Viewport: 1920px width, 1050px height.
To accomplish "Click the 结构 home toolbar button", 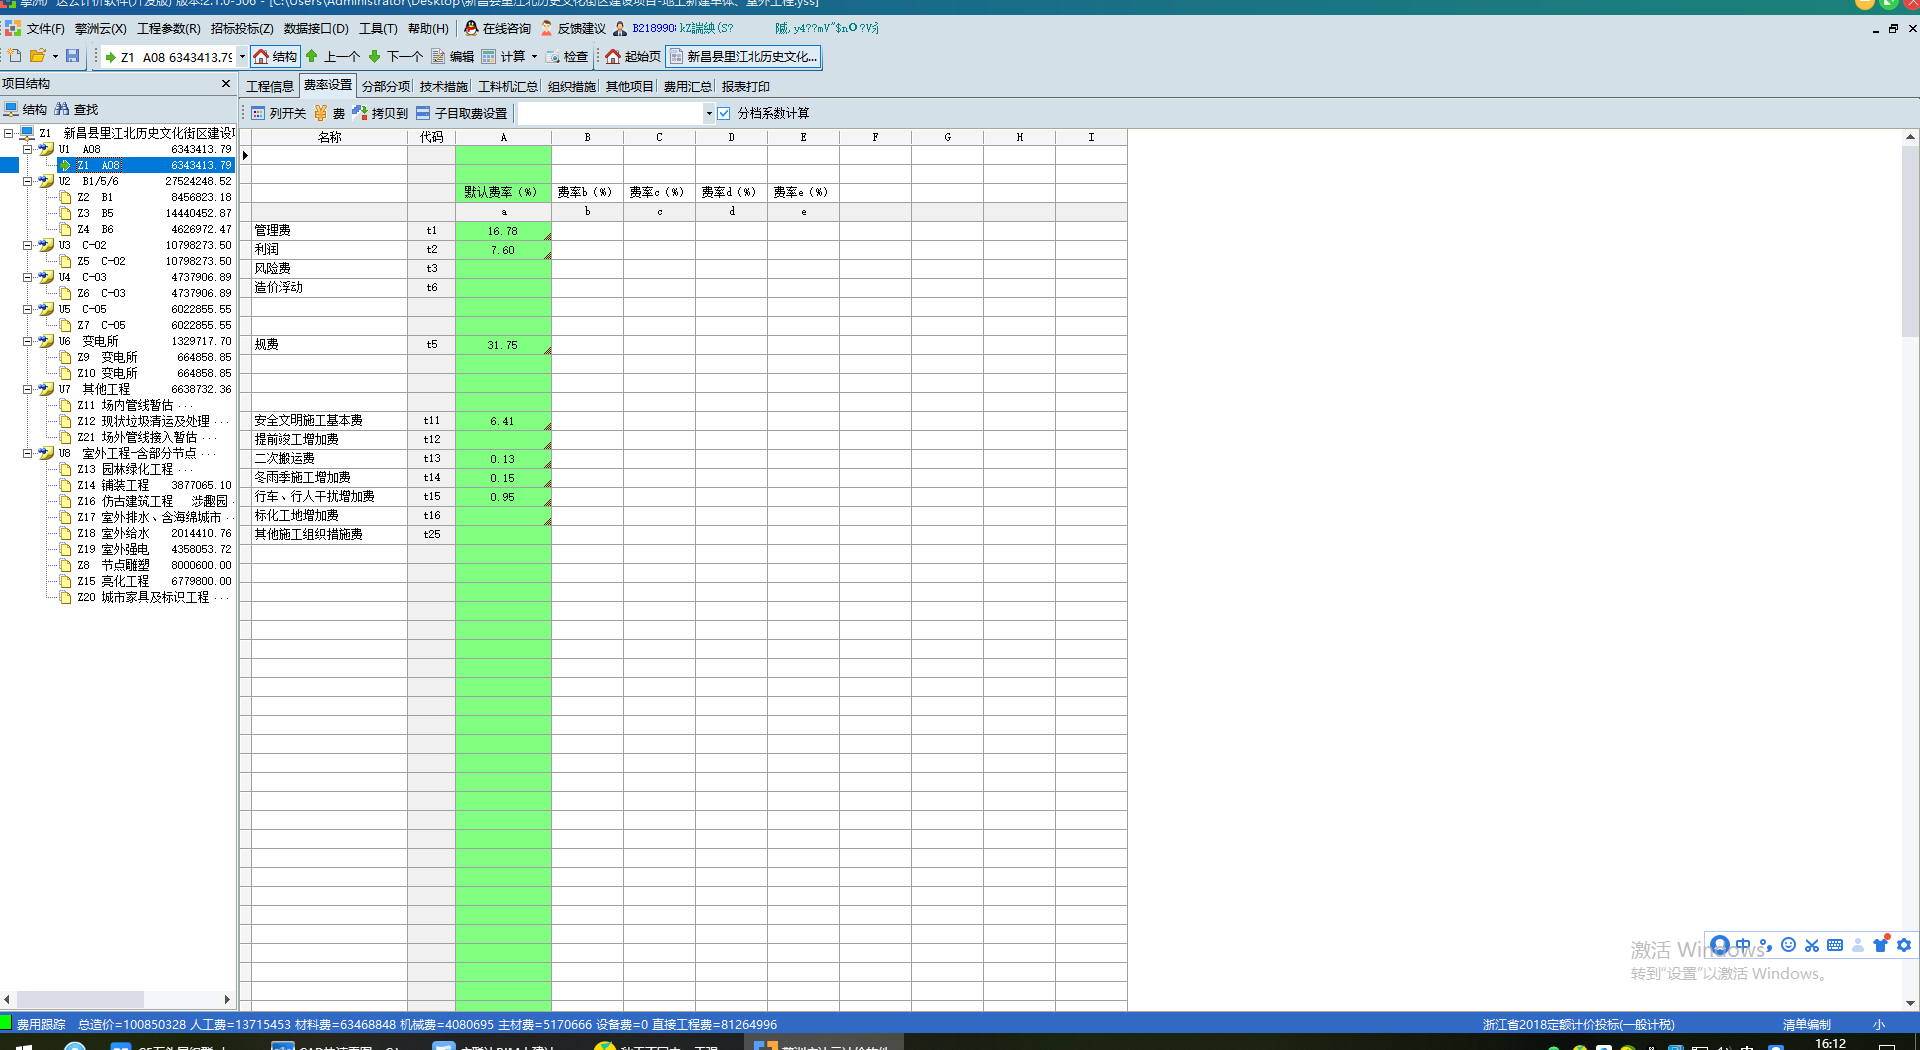I will pos(275,57).
